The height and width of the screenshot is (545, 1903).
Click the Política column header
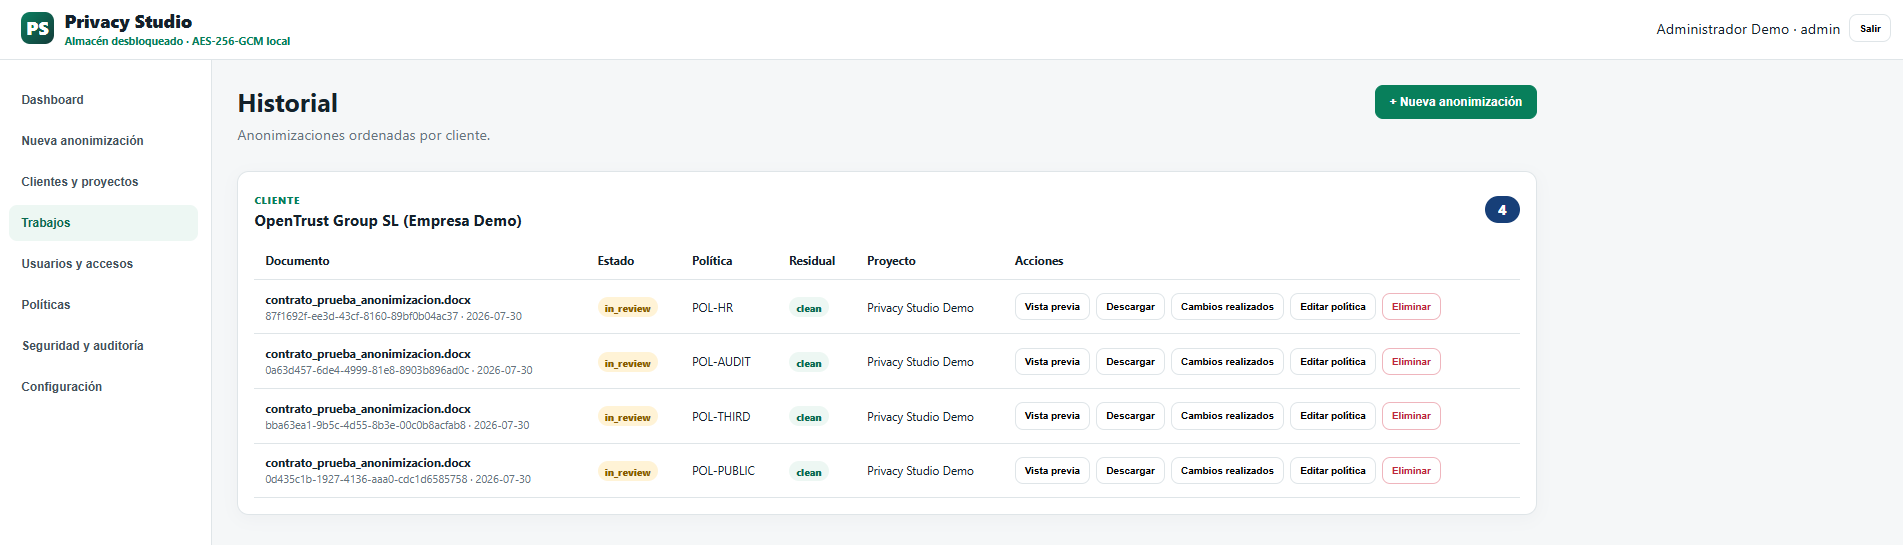point(712,261)
